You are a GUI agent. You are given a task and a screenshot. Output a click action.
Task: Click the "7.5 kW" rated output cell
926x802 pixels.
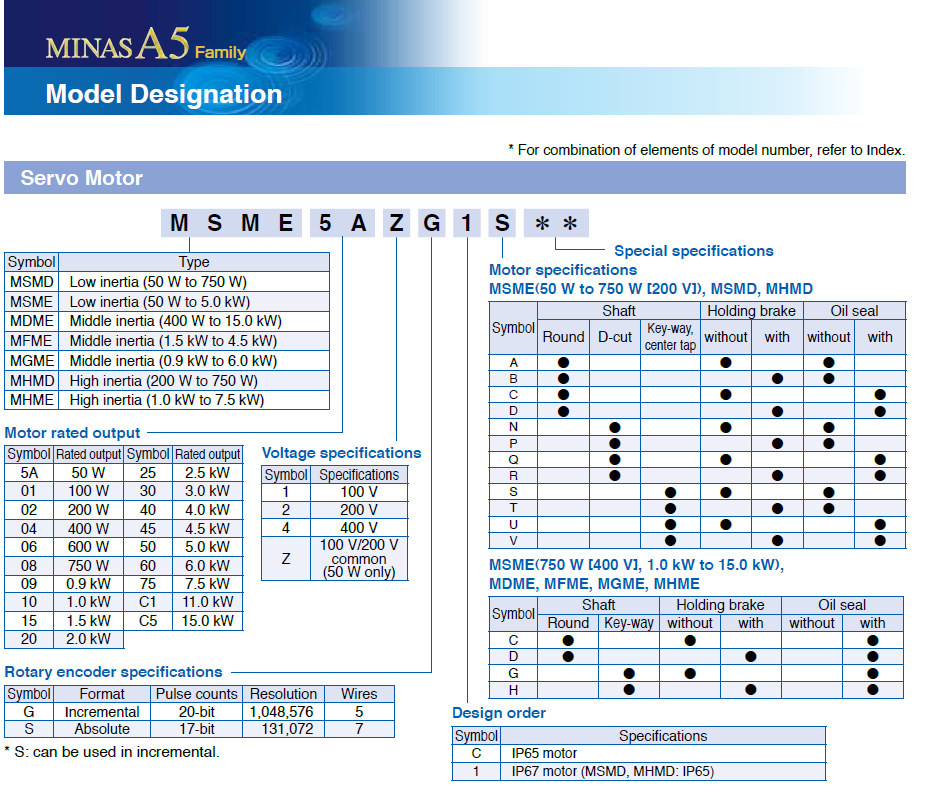(x=207, y=584)
